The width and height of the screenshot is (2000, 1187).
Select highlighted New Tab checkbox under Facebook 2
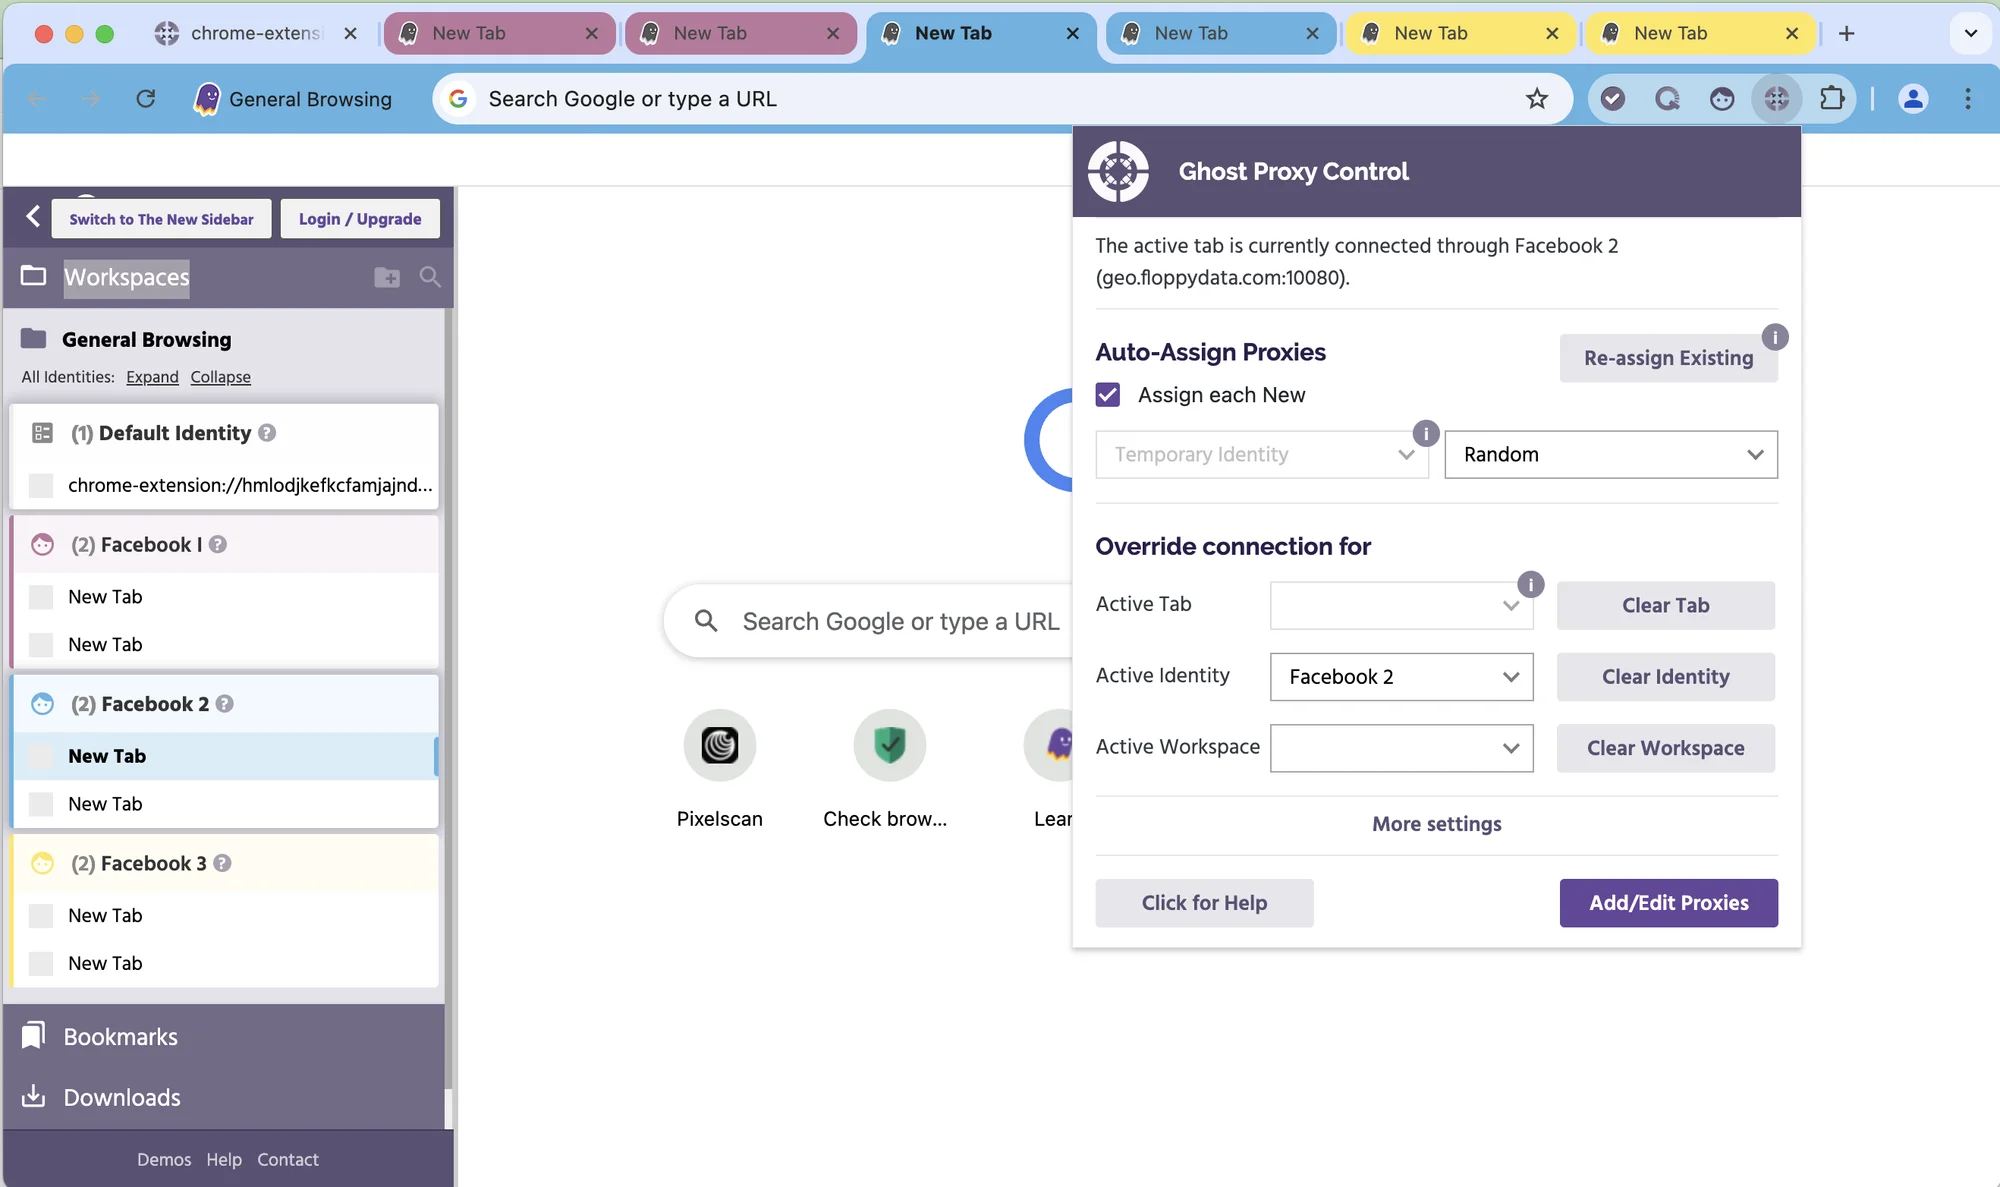click(41, 756)
